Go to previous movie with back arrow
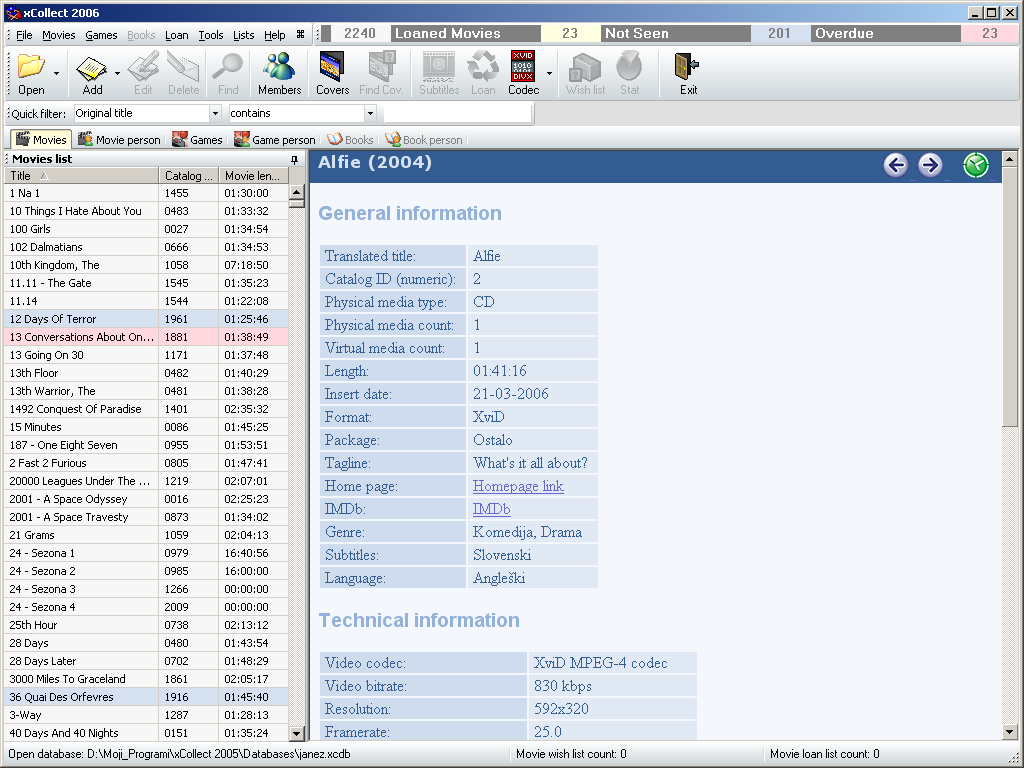The width and height of the screenshot is (1024, 768). click(896, 165)
